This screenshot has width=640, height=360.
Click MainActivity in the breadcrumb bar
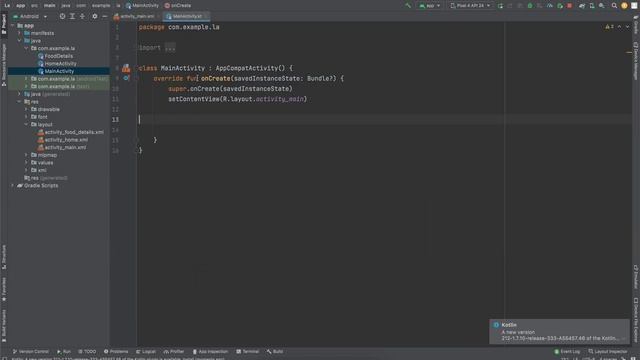(142, 6)
